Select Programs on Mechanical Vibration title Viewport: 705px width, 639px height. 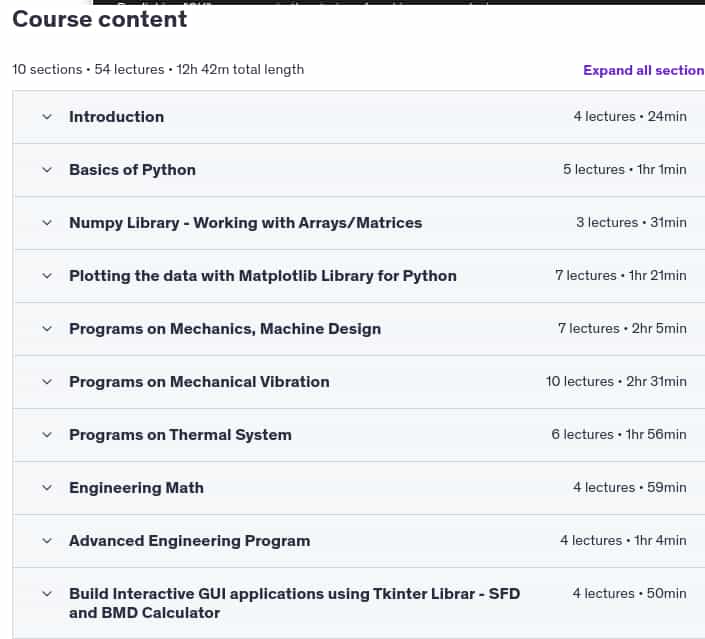tap(199, 382)
